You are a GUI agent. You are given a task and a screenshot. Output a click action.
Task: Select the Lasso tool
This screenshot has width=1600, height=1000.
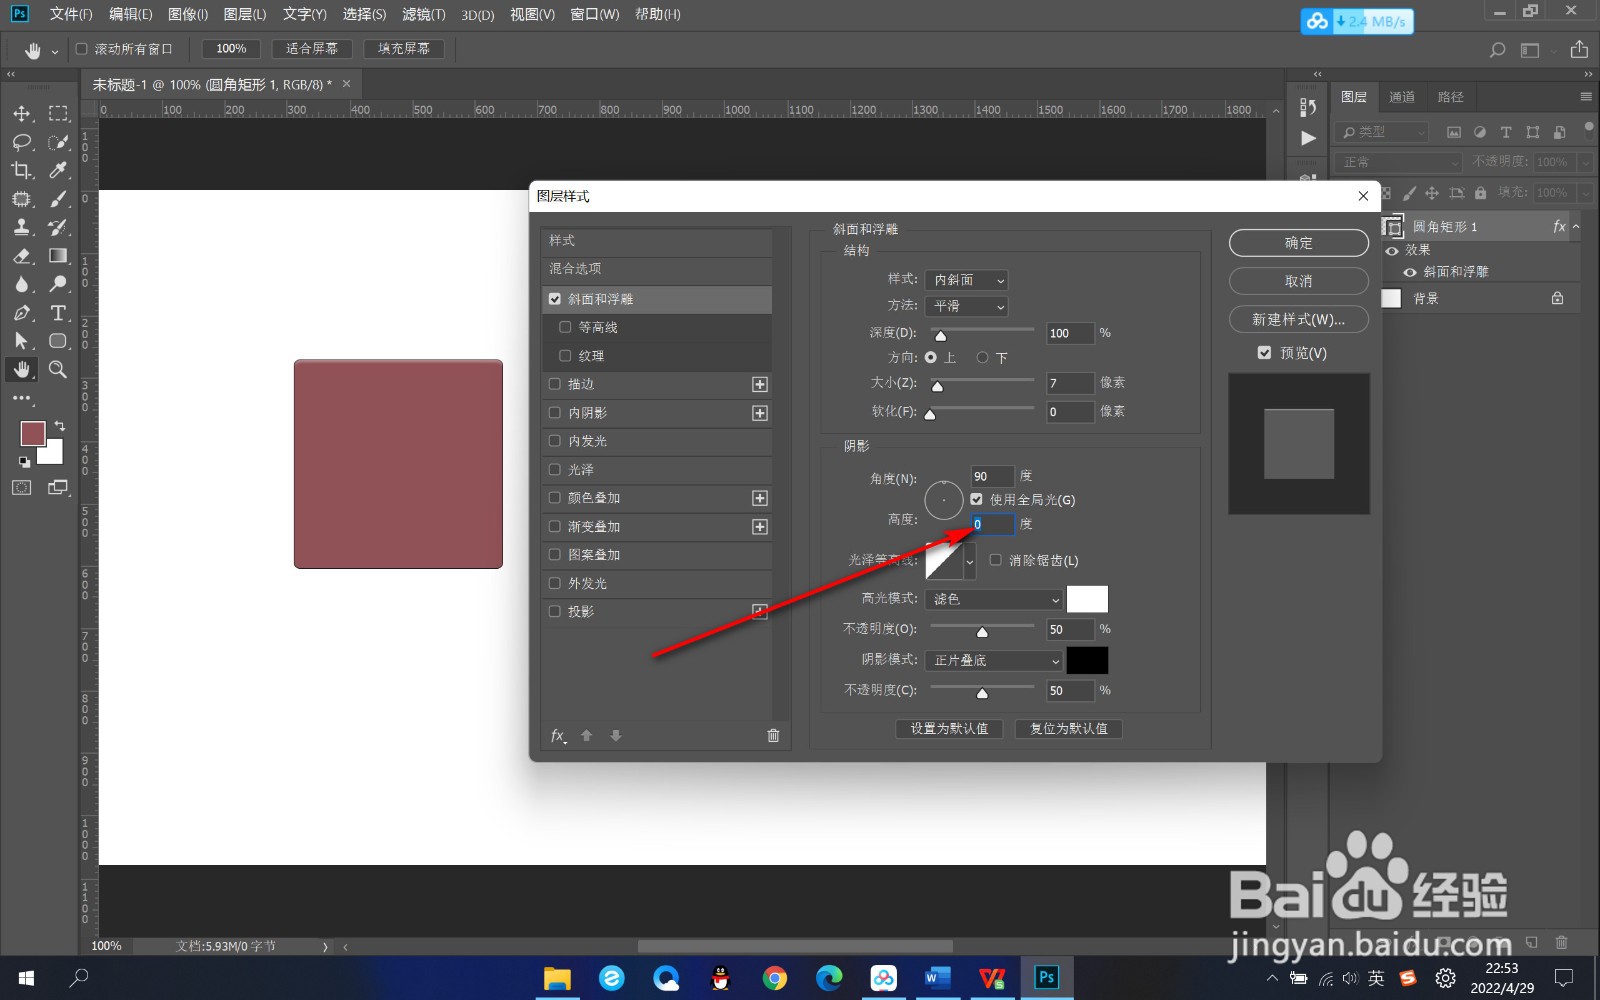[x=22, y=142]
